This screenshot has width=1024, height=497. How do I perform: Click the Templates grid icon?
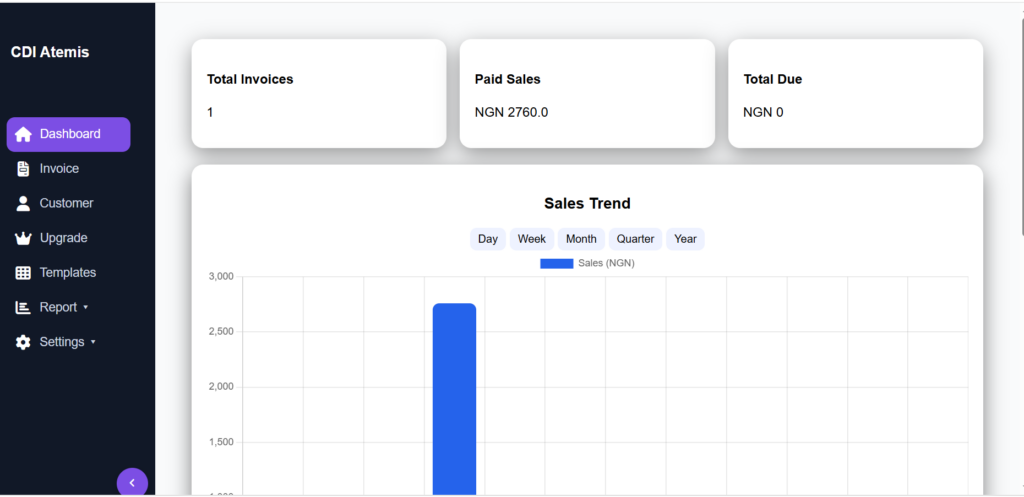(x=23, y=273)
